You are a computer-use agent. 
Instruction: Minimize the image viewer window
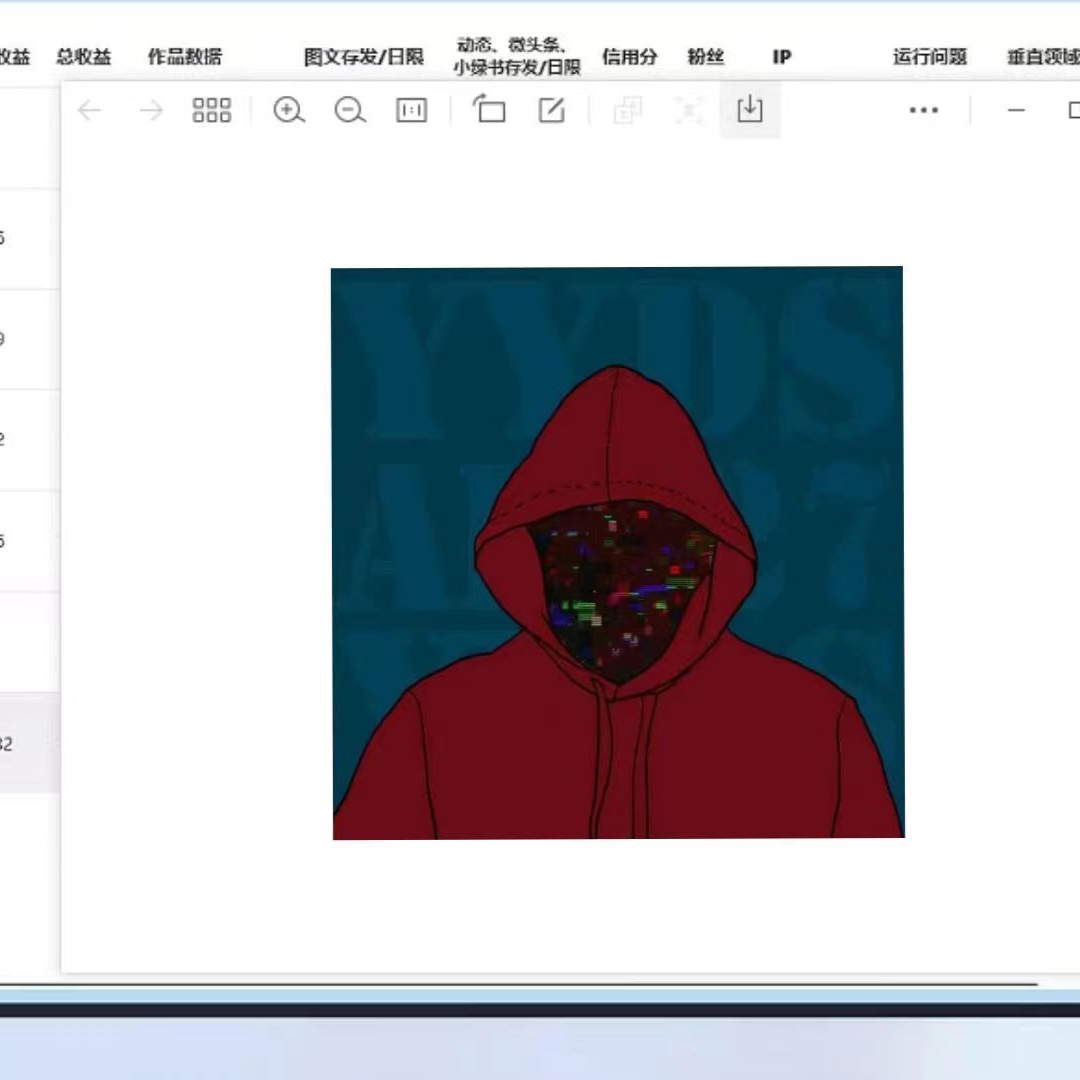click(x=1016, y=110)
